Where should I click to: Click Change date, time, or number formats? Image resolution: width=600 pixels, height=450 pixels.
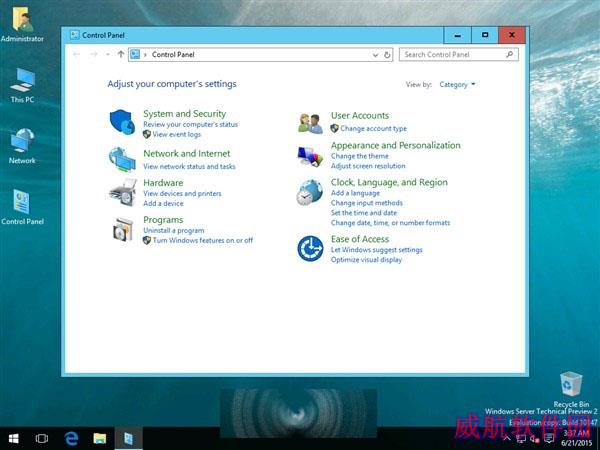(390, 223)
